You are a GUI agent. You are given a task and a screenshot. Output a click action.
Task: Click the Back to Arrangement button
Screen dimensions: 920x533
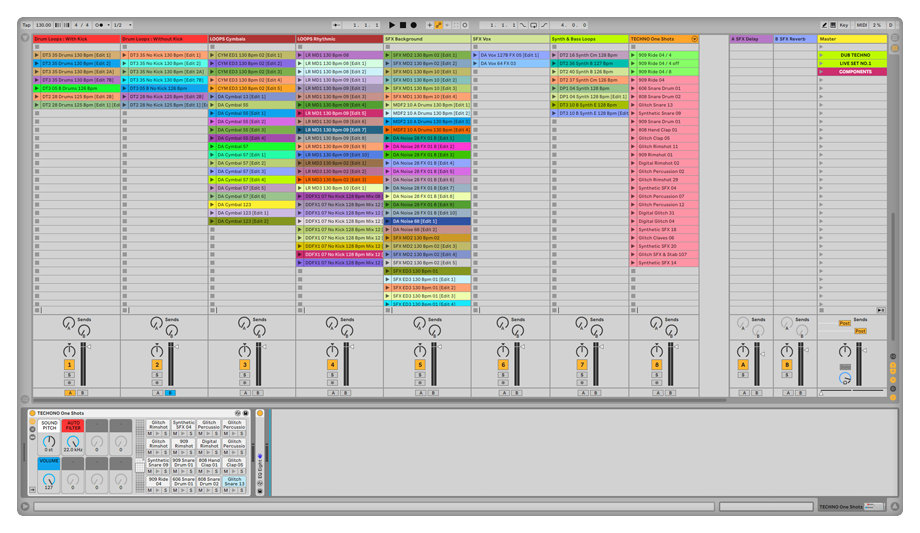click(880, 310)
